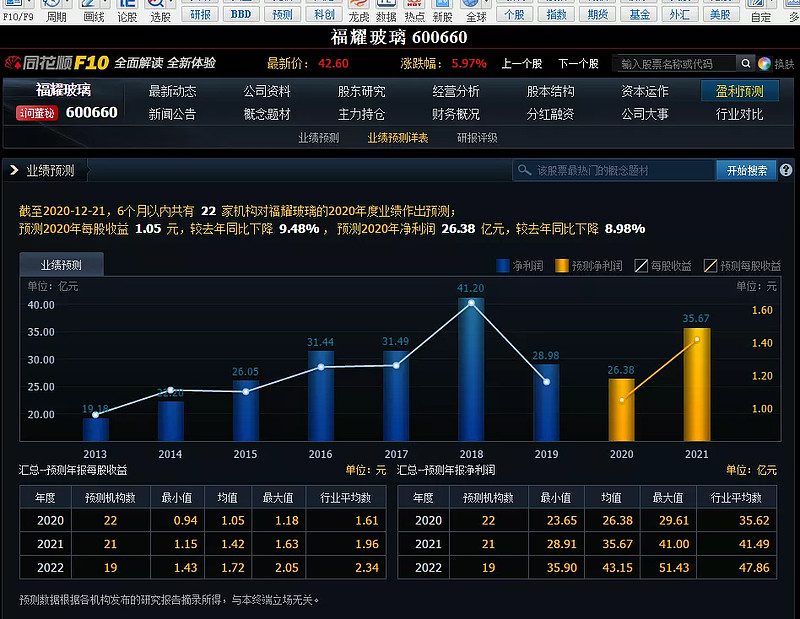Image resolution: width=800 pixels, height=619 pixels.
Task: Select the 业绩预测 chart tab
Action: 61,264
